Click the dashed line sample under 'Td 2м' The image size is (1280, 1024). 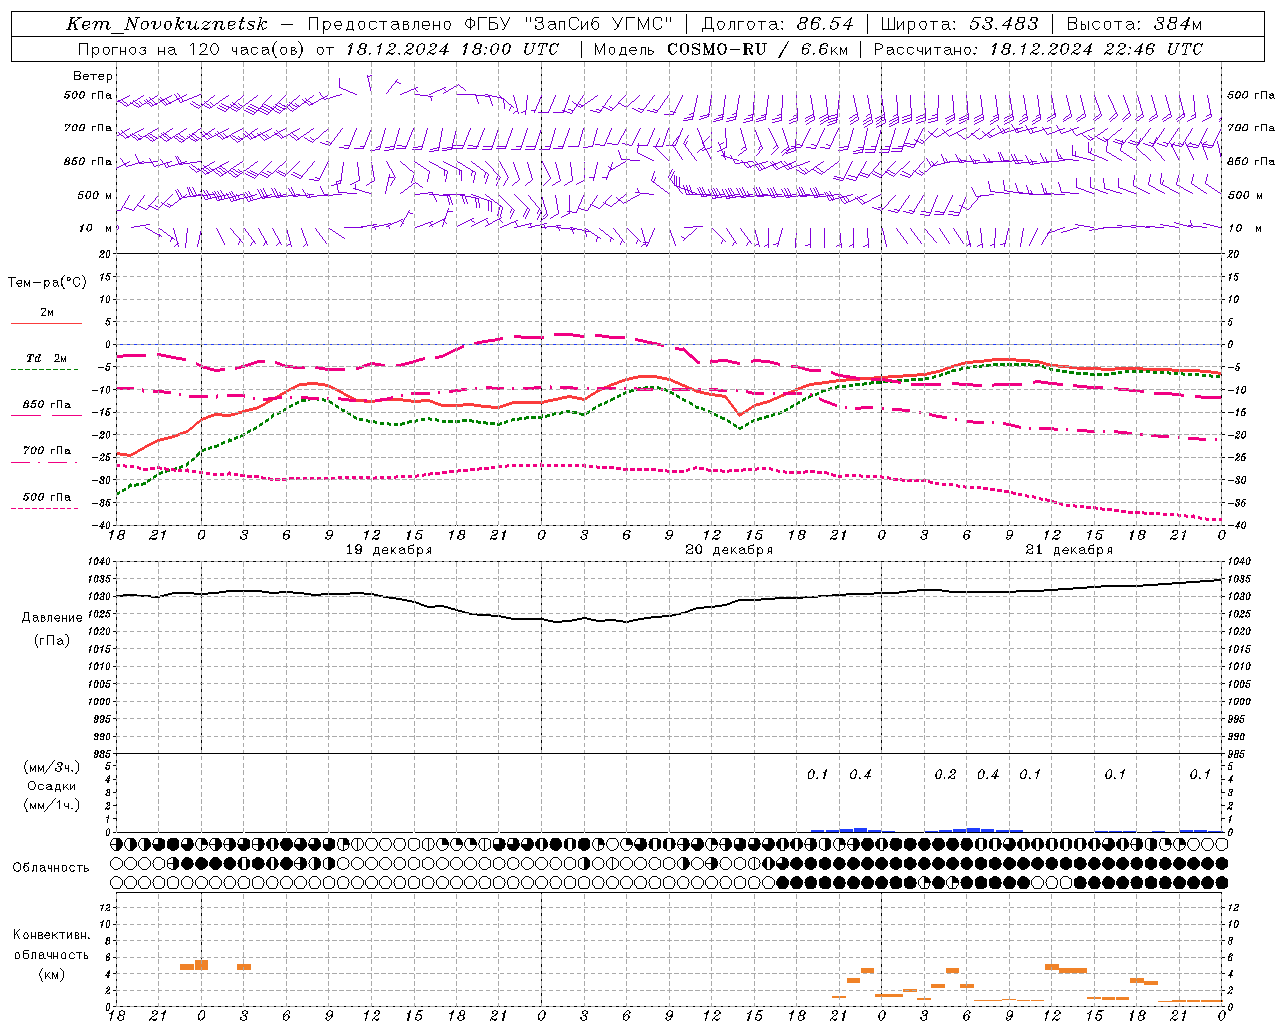pos(44,370)
